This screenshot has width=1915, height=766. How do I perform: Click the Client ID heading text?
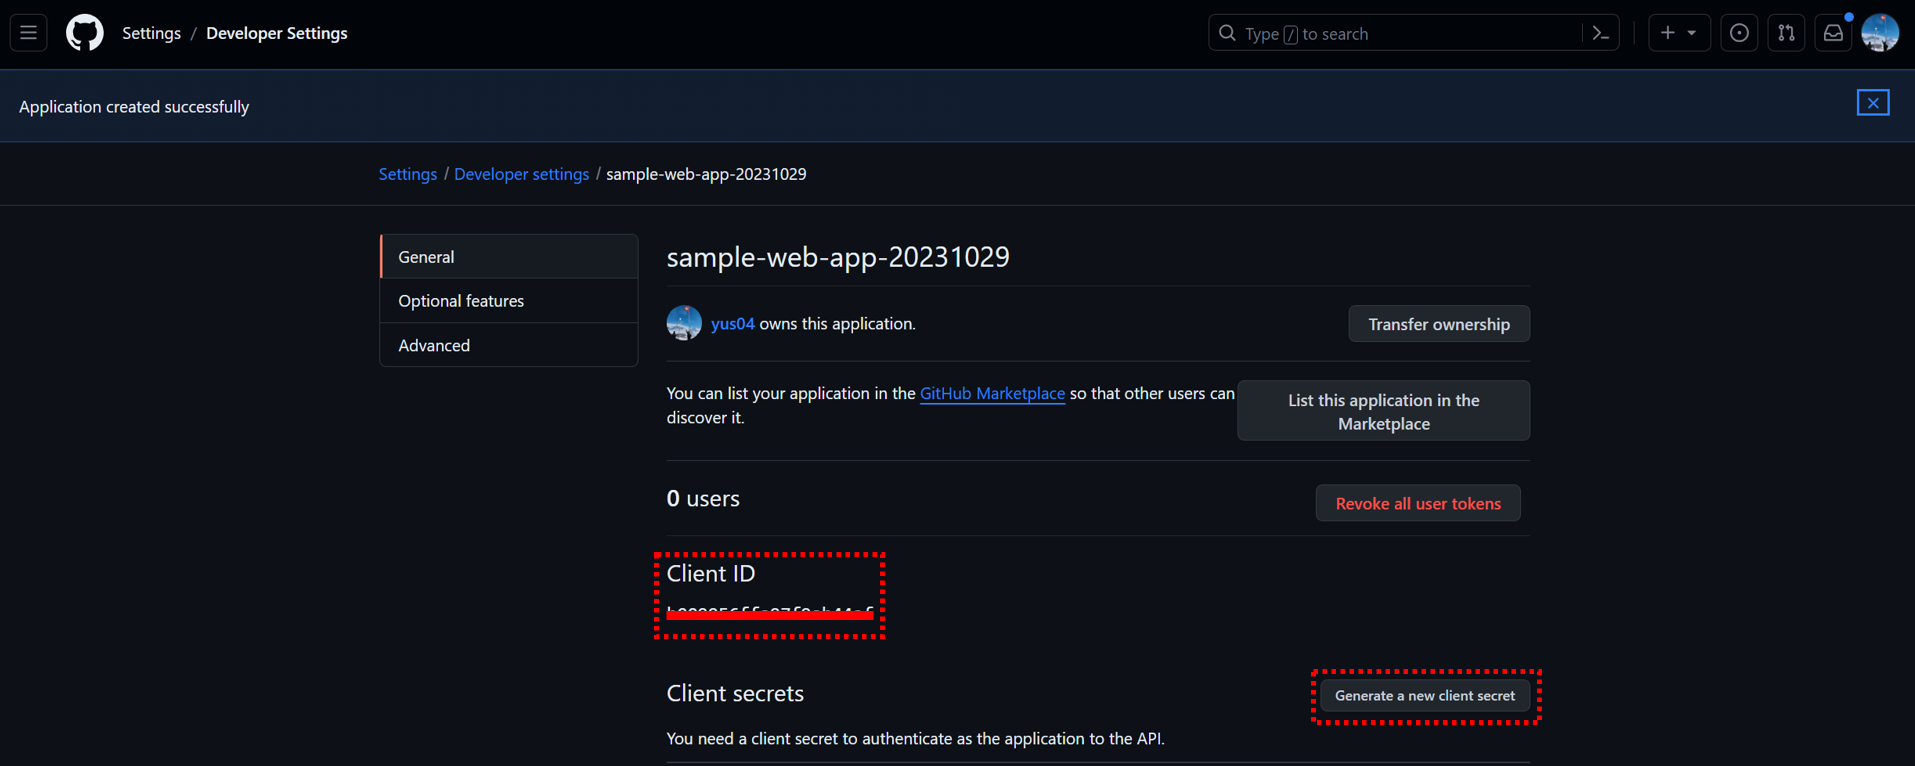tap(711, 573)
